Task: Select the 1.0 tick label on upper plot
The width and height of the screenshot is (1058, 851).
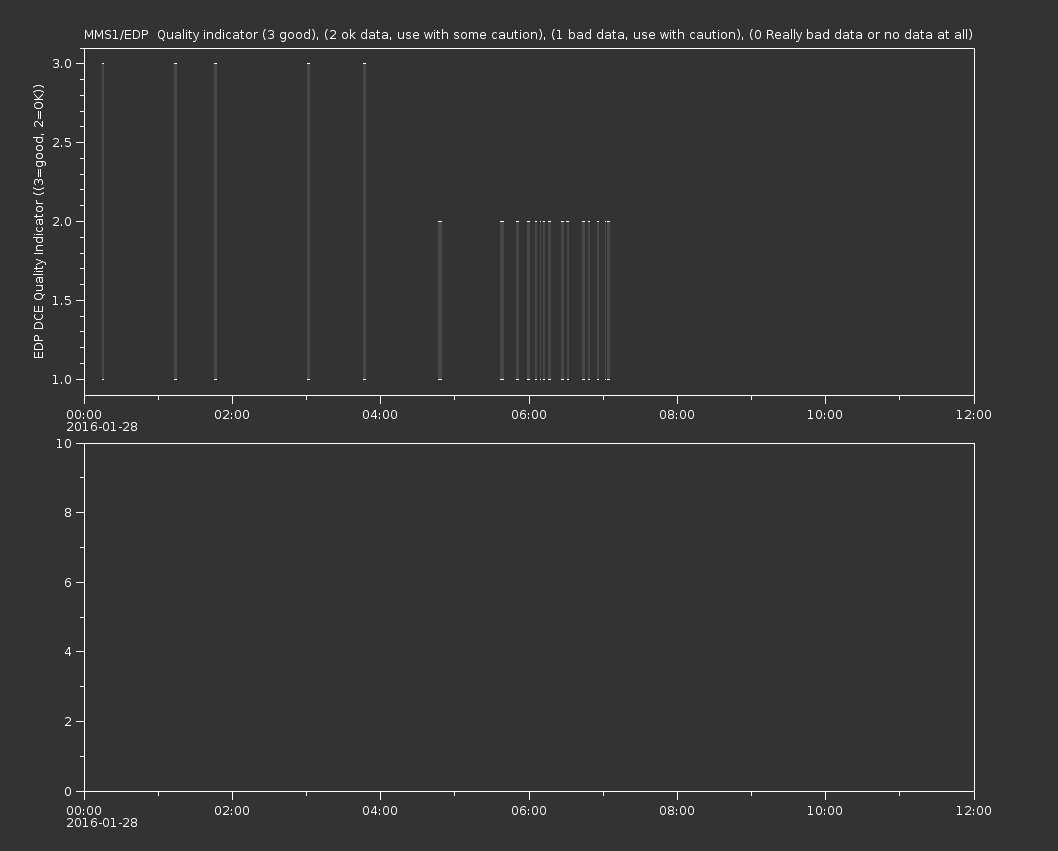Action: [61, 379]
